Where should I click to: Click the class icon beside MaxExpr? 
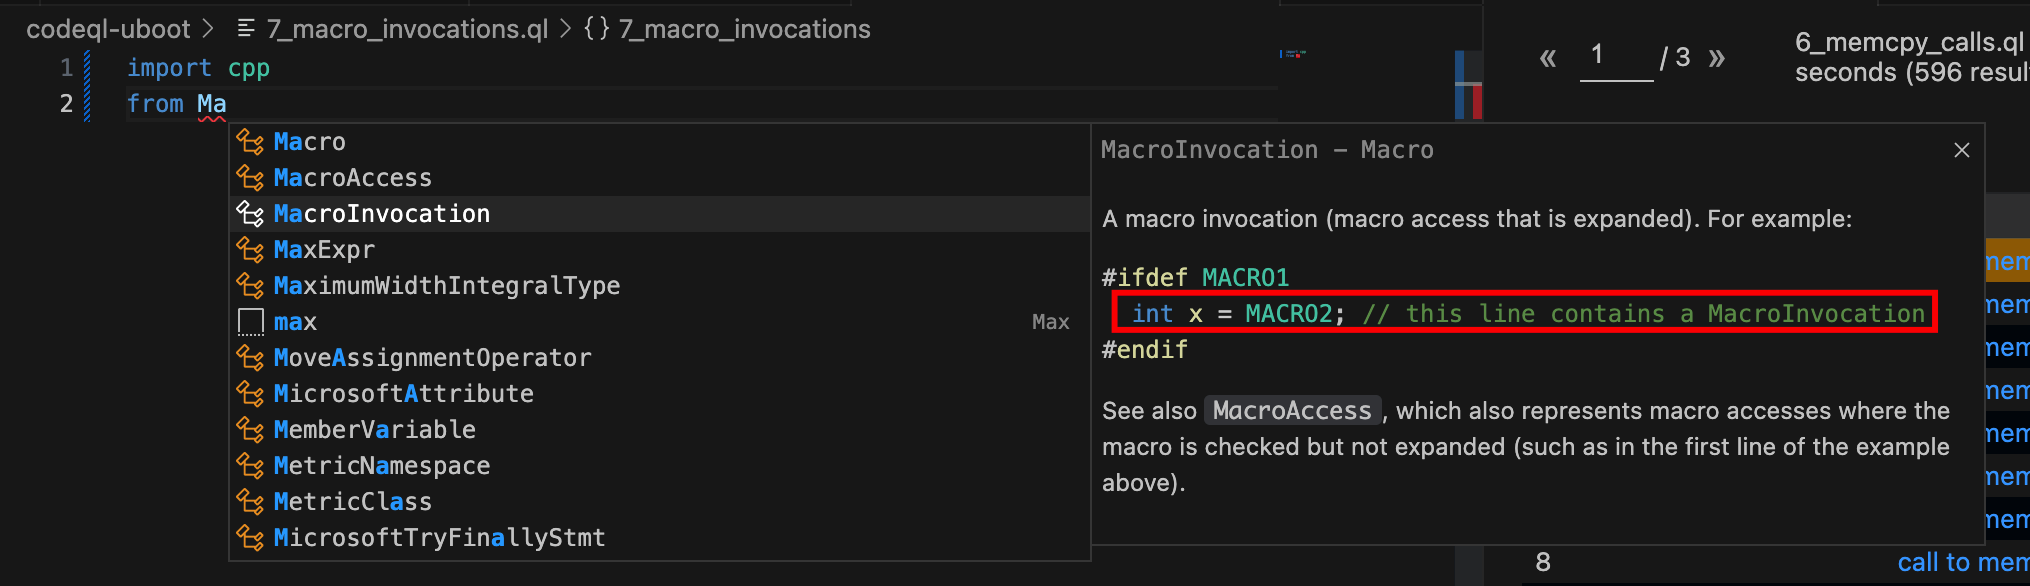pyautogui.click(x=250, y=250)
